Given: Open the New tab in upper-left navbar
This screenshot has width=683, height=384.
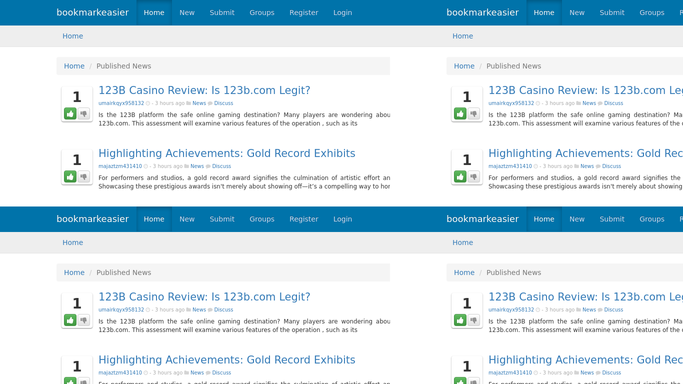Looking at the screenshot, I should click(x=187, y=13).
